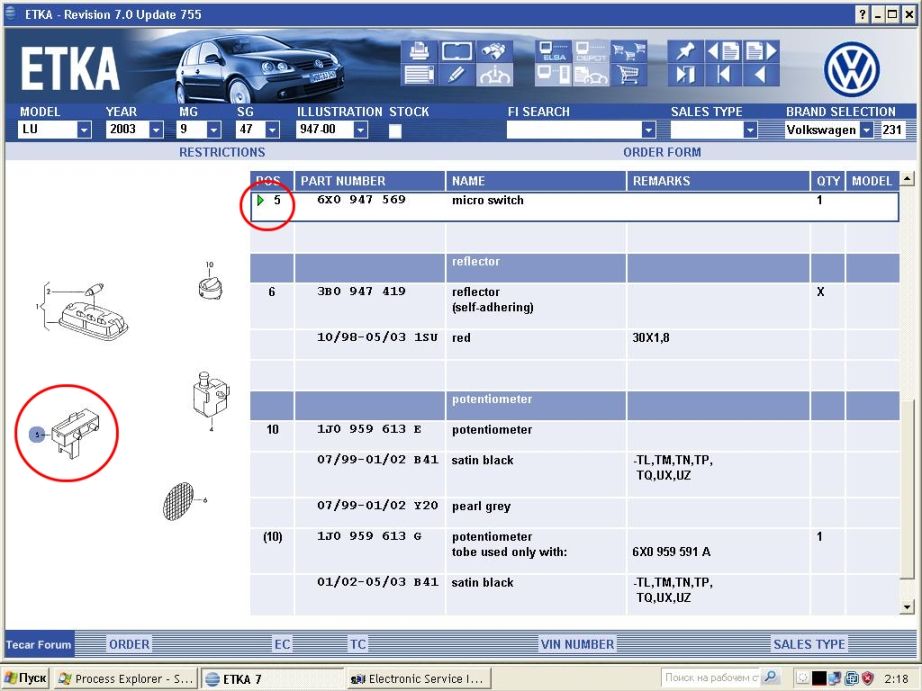
Task: Open the BRAND SELECTION Volkswagen dropdown
Action: click(x=865, y=130)
